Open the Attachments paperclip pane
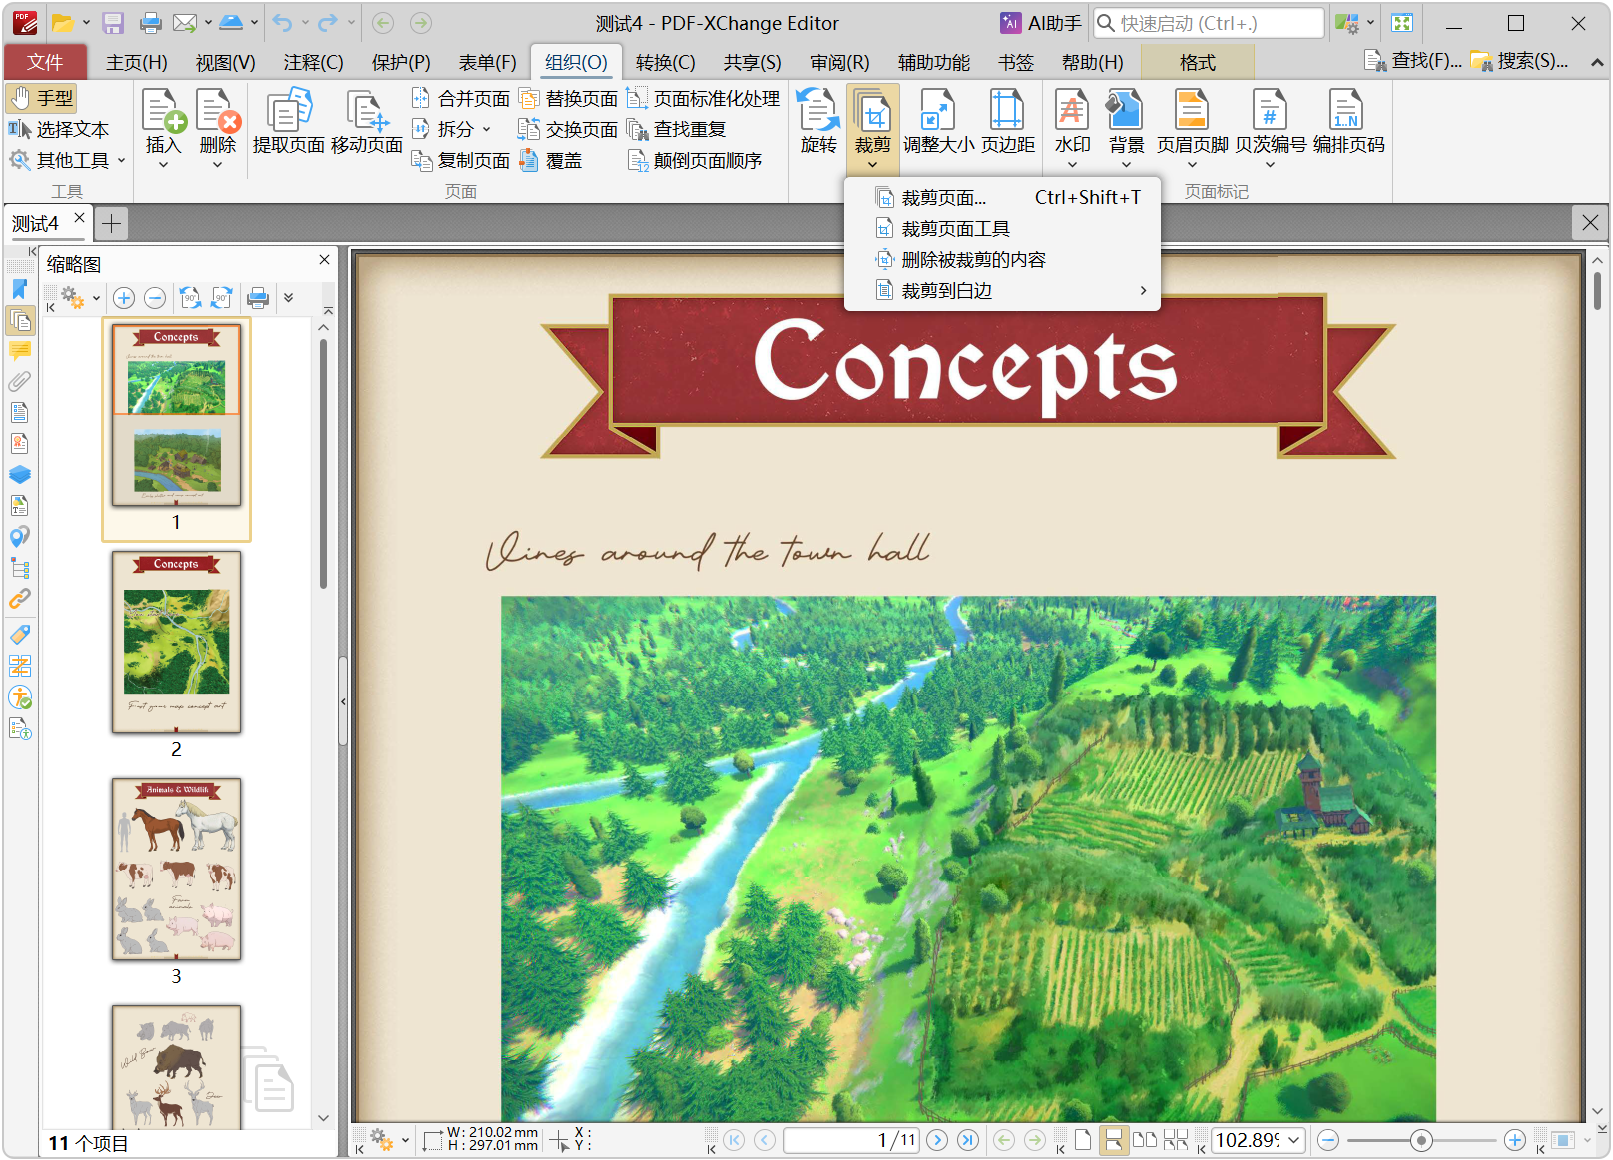 point(20,382)
